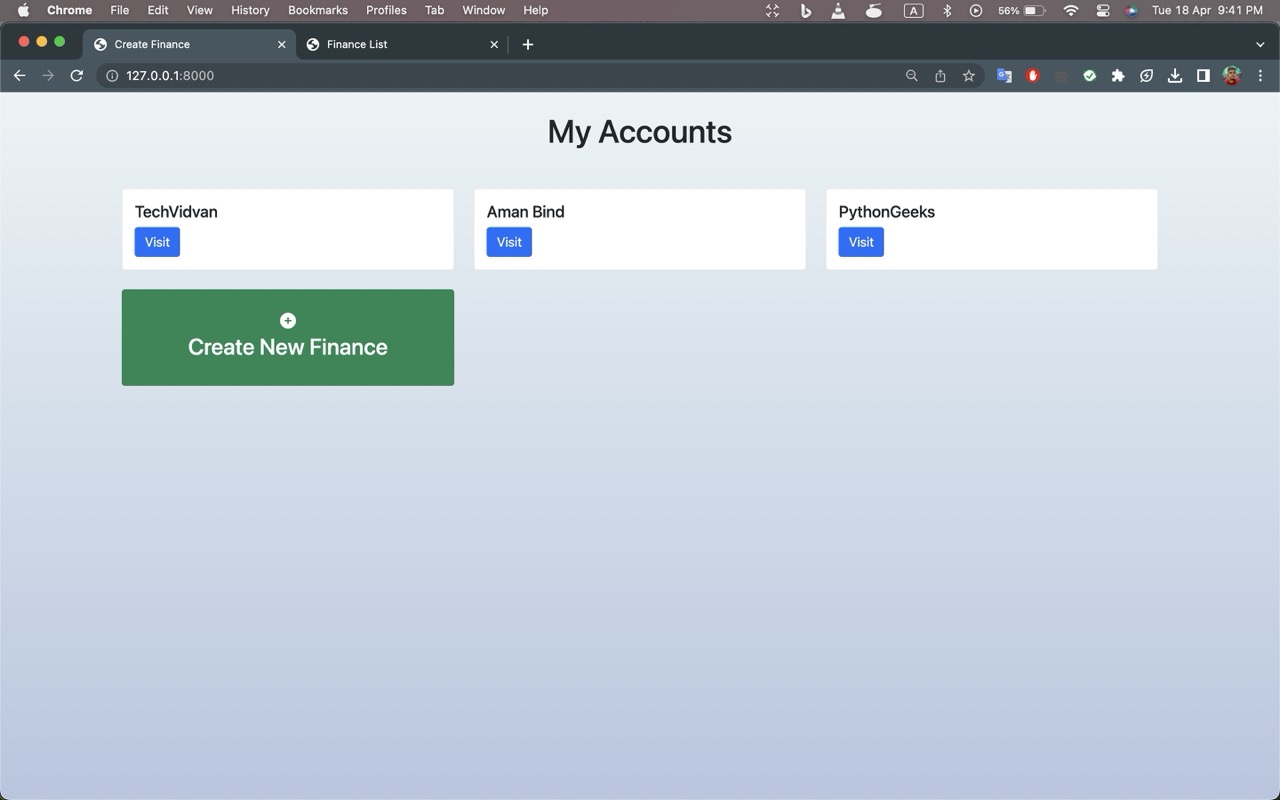Open the Bookmarks menu

[x=318, y=10]
